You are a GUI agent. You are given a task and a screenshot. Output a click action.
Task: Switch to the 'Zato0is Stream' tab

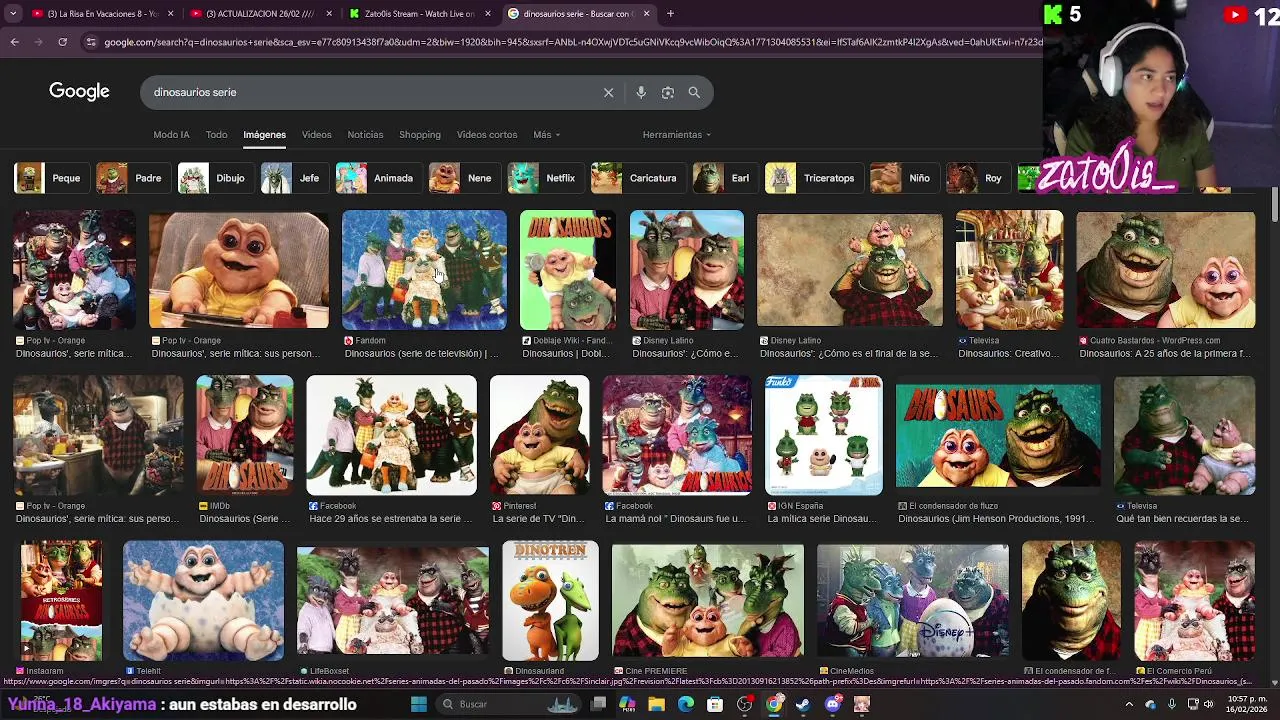pyautogui.click(x=420, y=14)
